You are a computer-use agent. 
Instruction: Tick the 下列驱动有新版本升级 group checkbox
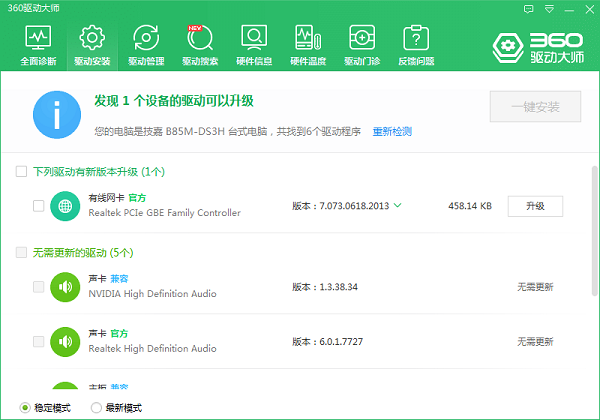[x=21, y=172]
